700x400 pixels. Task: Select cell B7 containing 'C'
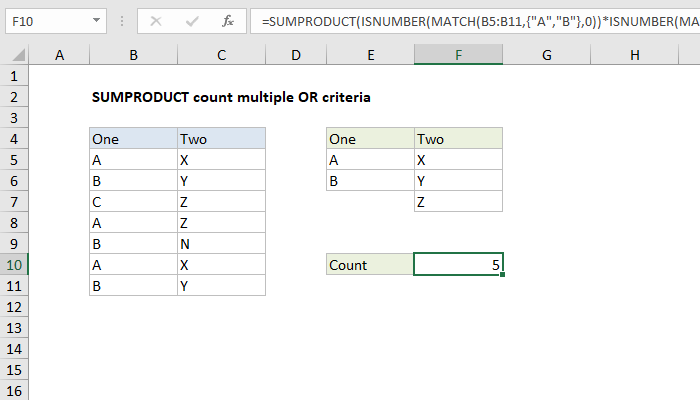[x=133, y=202]
